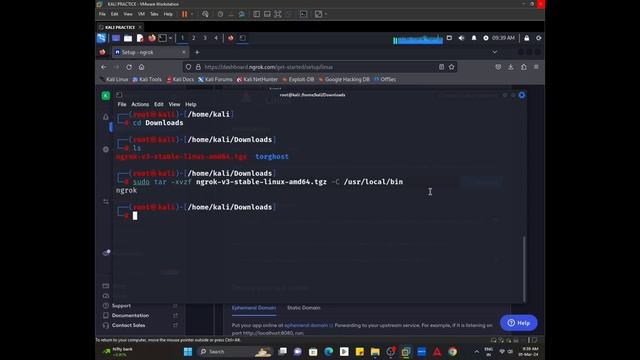Image resolution: width=640 pixels, height=360 pixels.
Task: Click the blue Help button
Action: tap(518, 323)
